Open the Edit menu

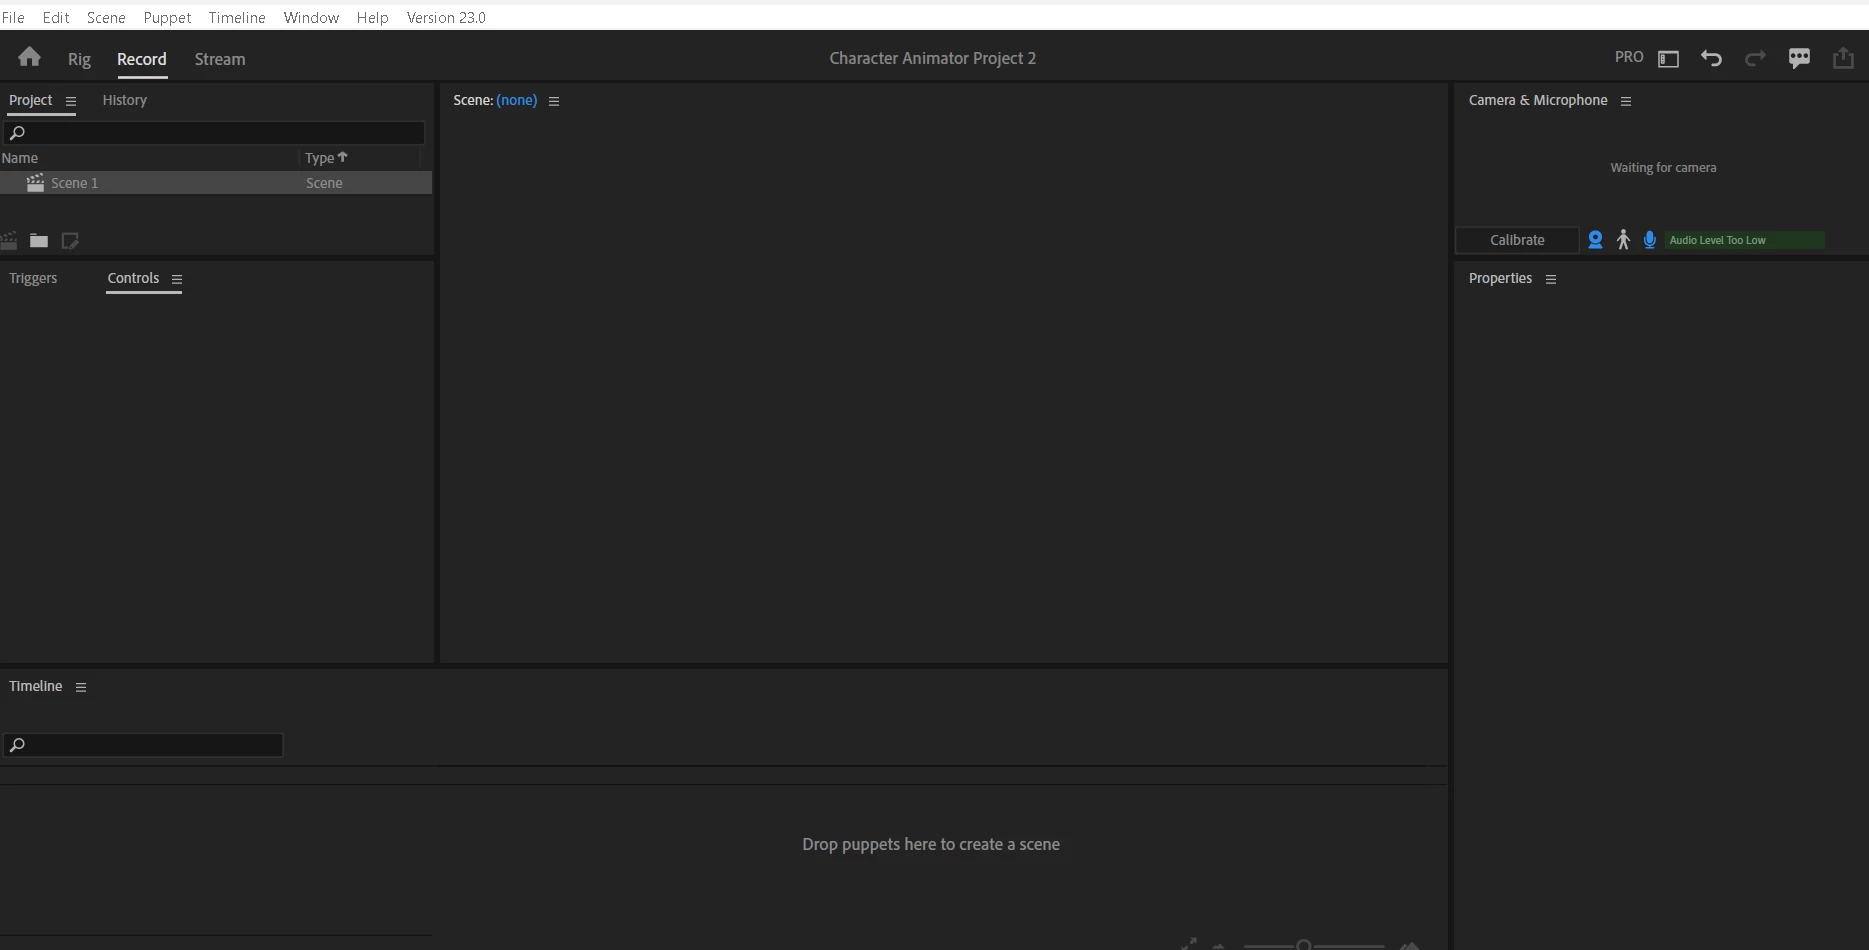[x=55, y=17]
